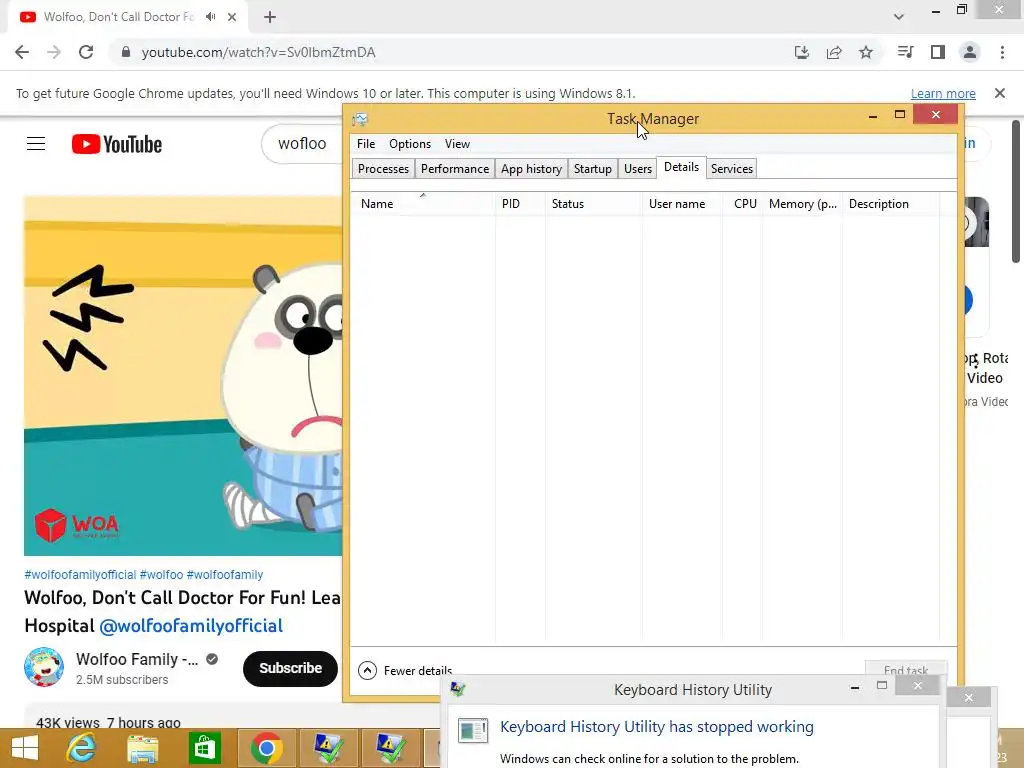Switch to the Startup tab
The width and height of the screenshot is (1024, 768).
(592, 169)
